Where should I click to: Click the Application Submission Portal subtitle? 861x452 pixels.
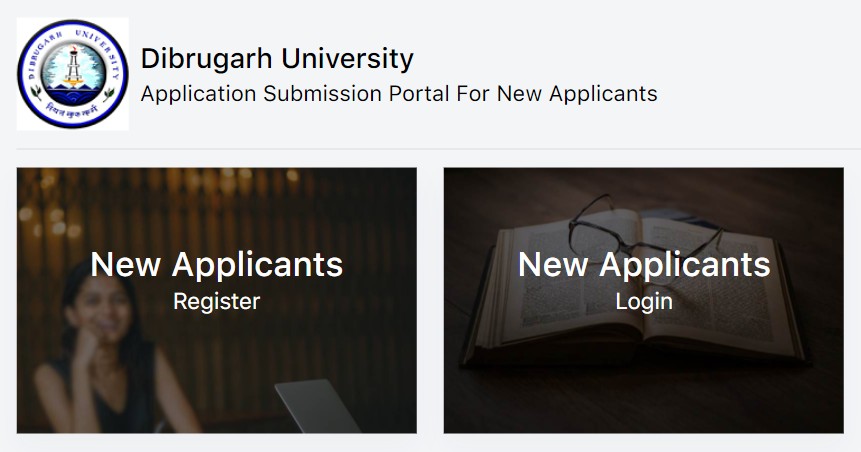click(399, 93)
